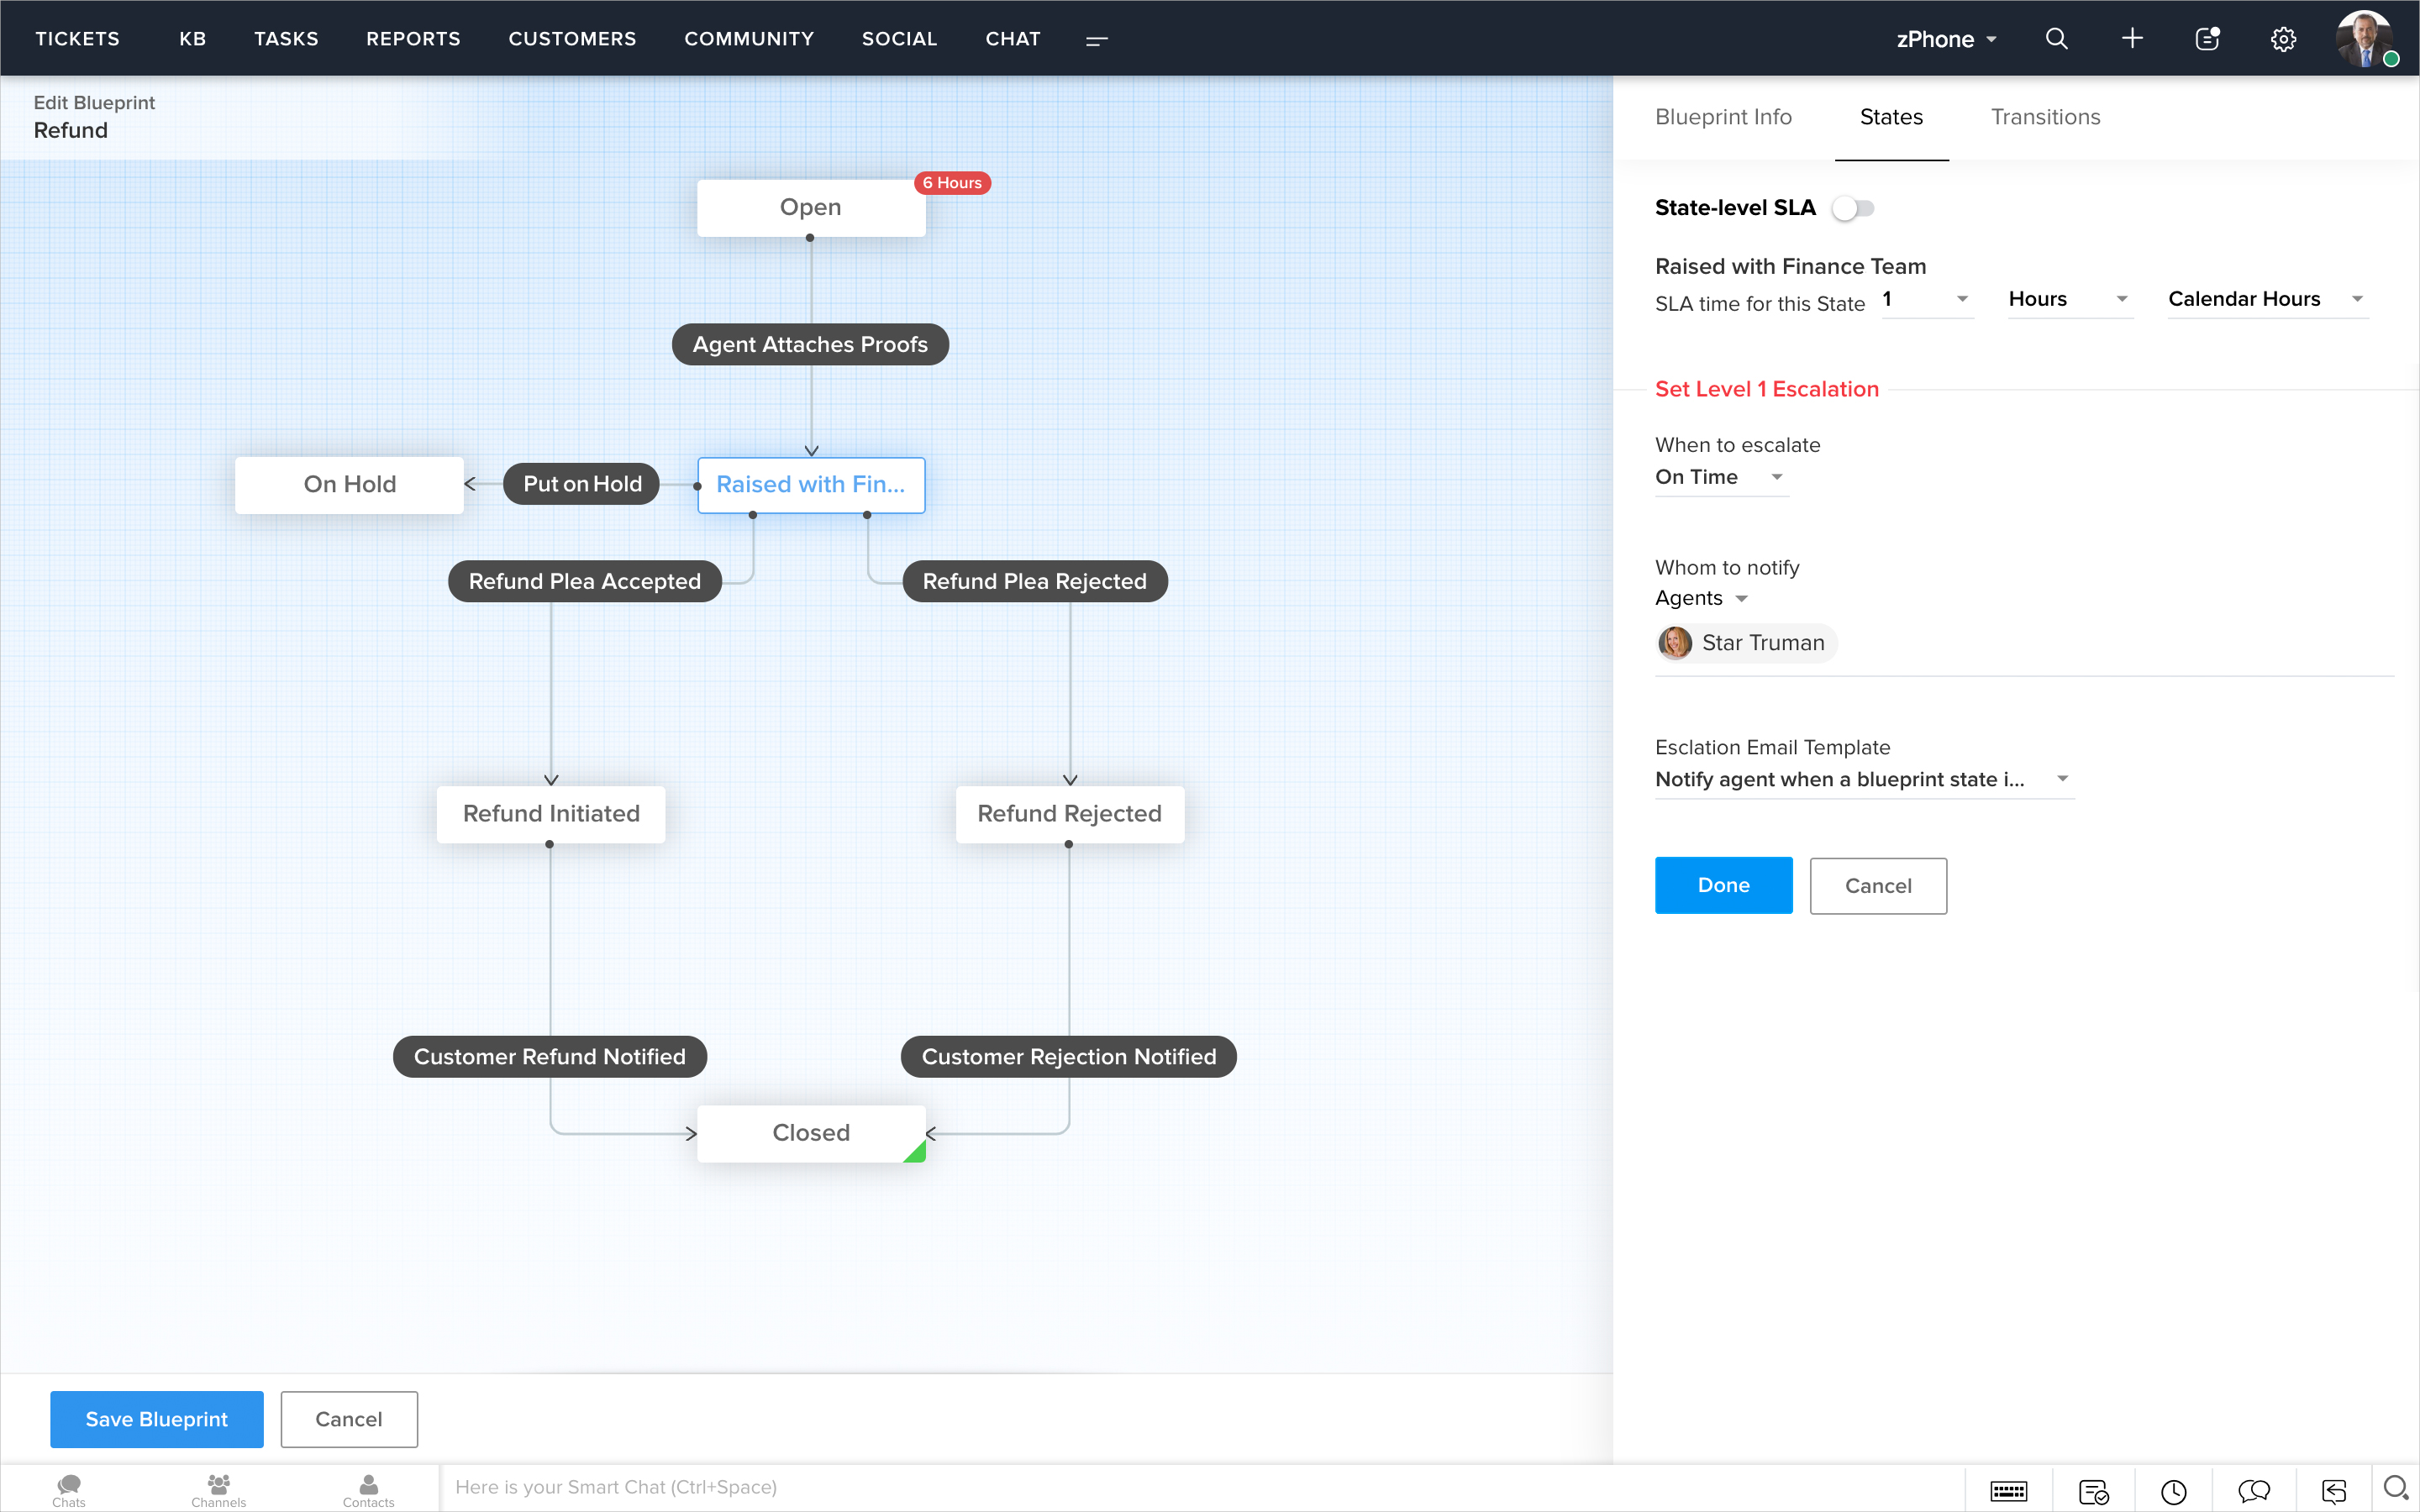This screenshot has height=1512, width=2420.
Task: Expand the Escalation Email Template dropdown
Action: (x=2061, y=779)
